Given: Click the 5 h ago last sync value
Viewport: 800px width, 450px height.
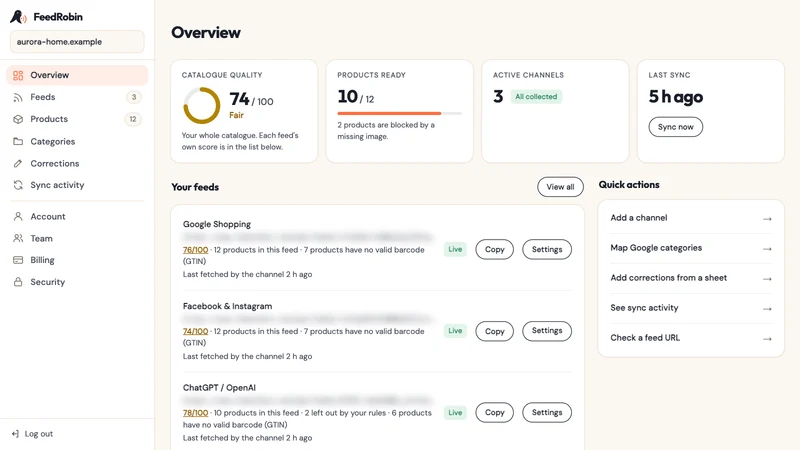Looking at the screenshot, I should coord(676,96).
